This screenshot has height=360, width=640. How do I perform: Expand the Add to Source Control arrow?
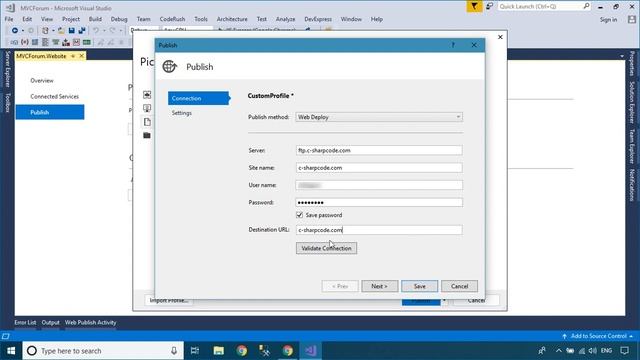pyautogui.click(x=631, y=336)
